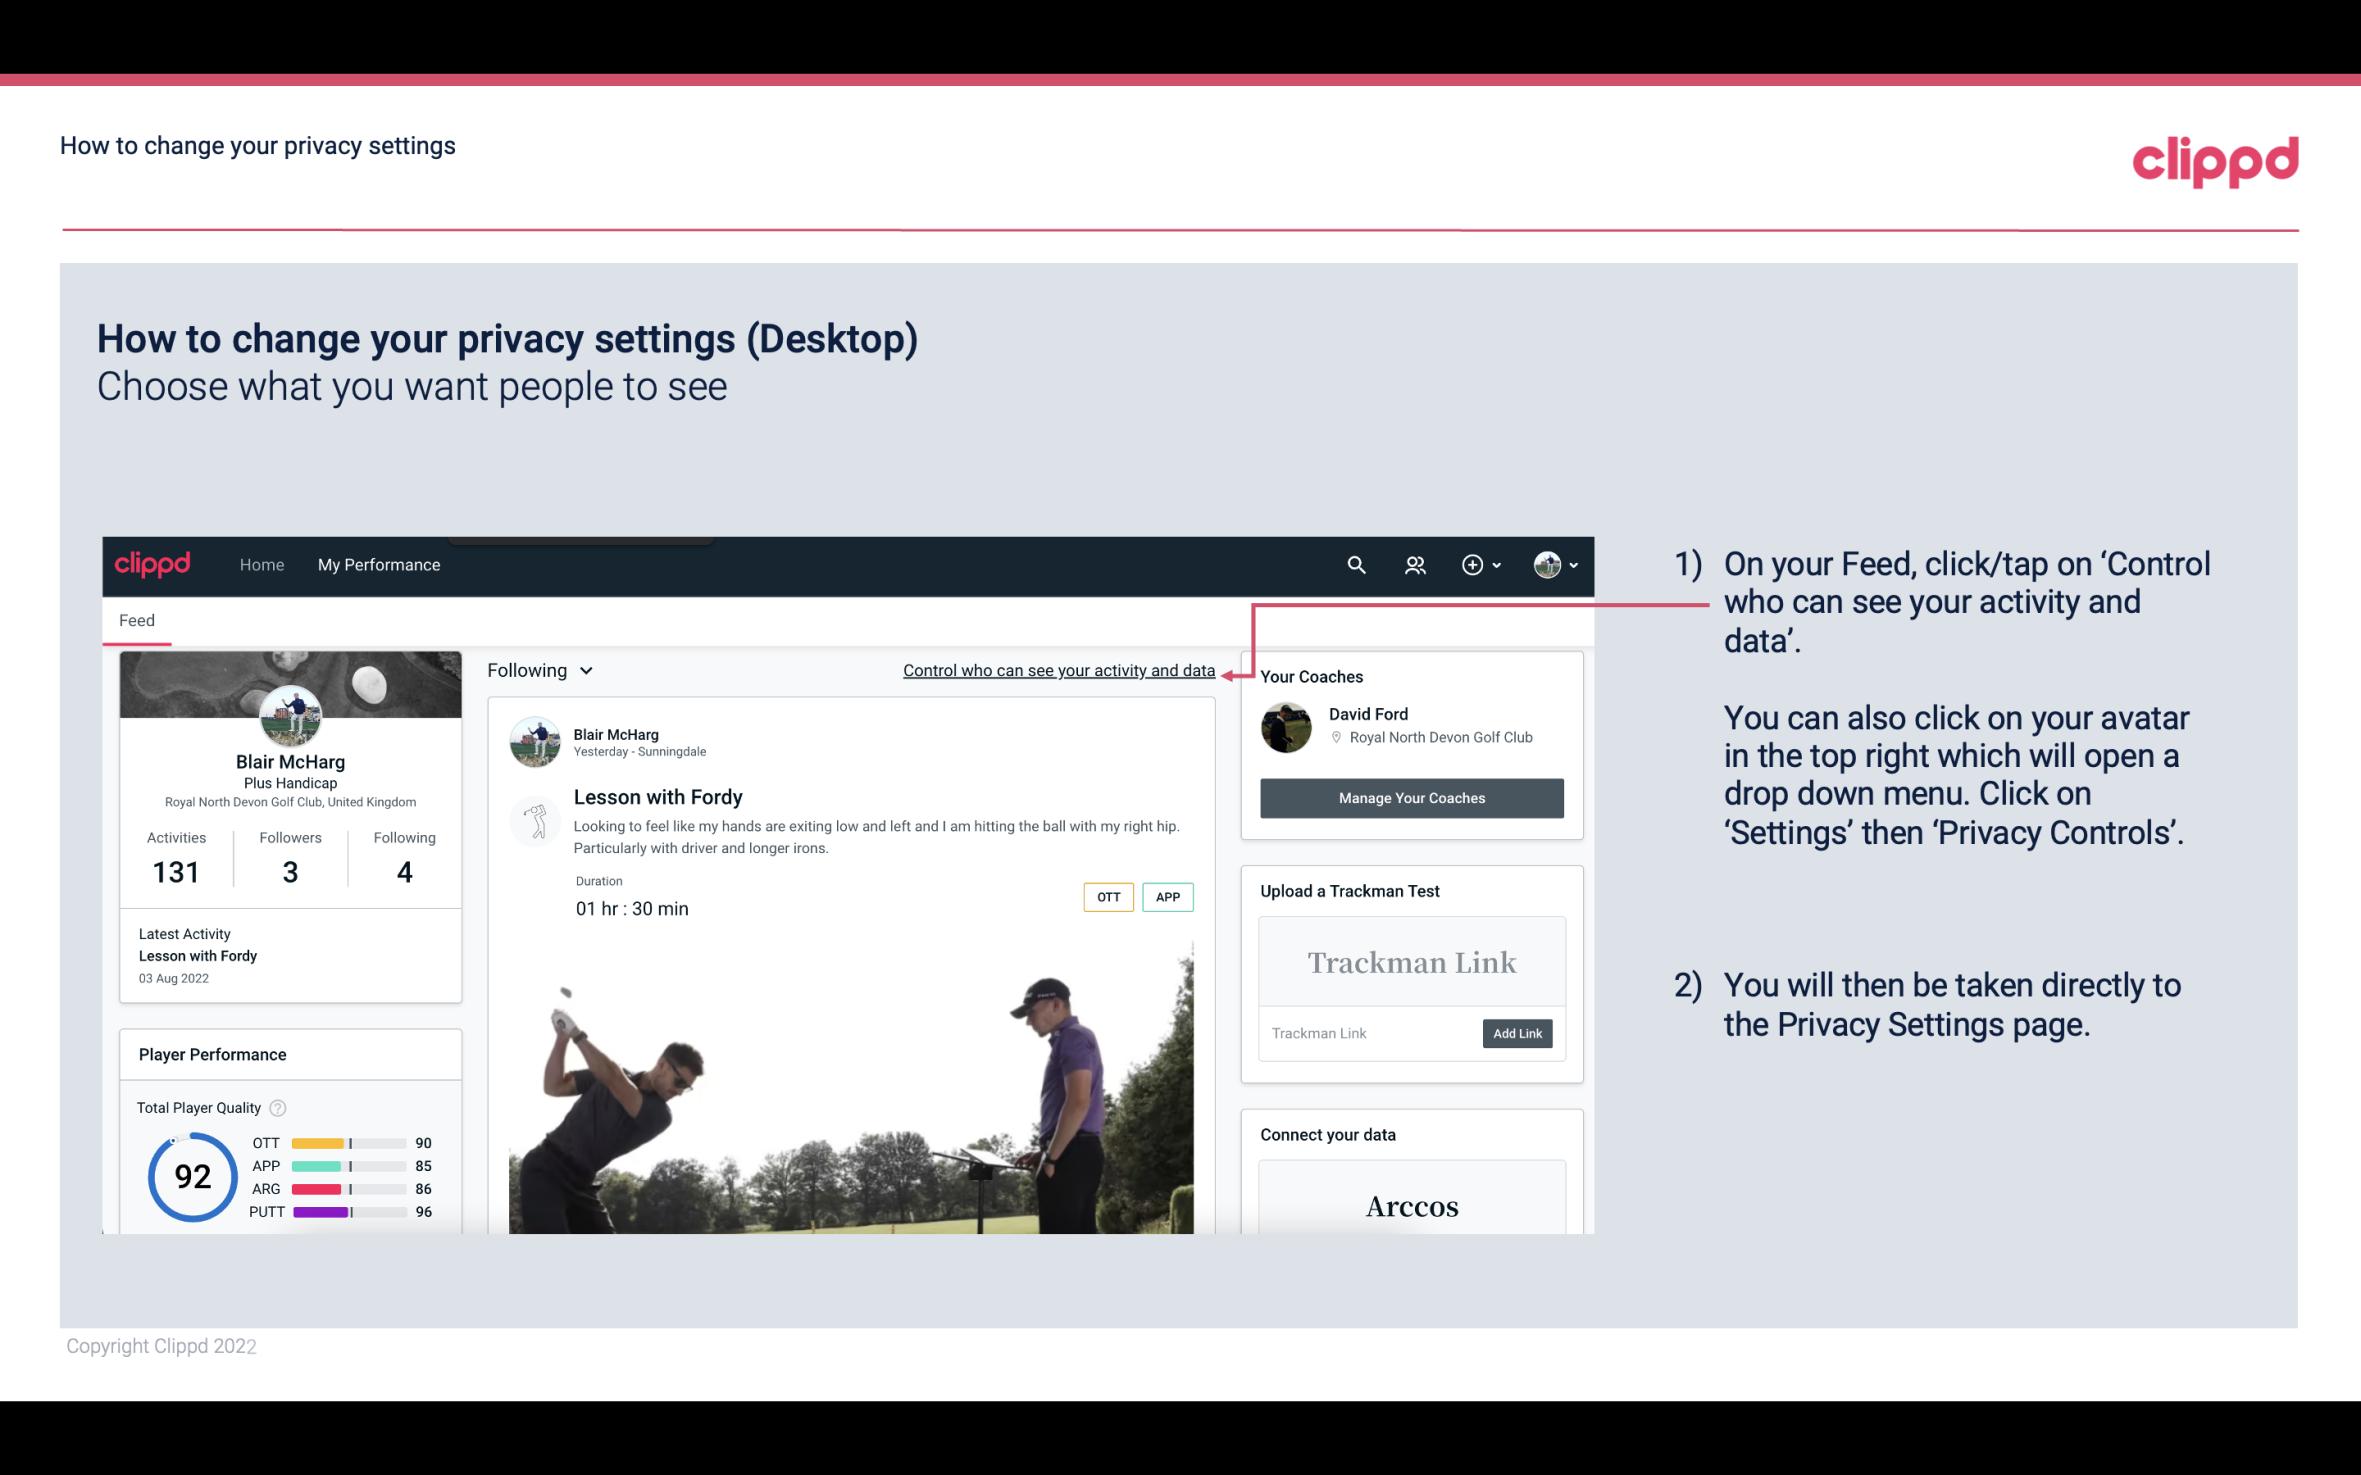Click the Total Player Quality info icon
Viewport: 2361px width, 1475px height.
click(279, 1106)
